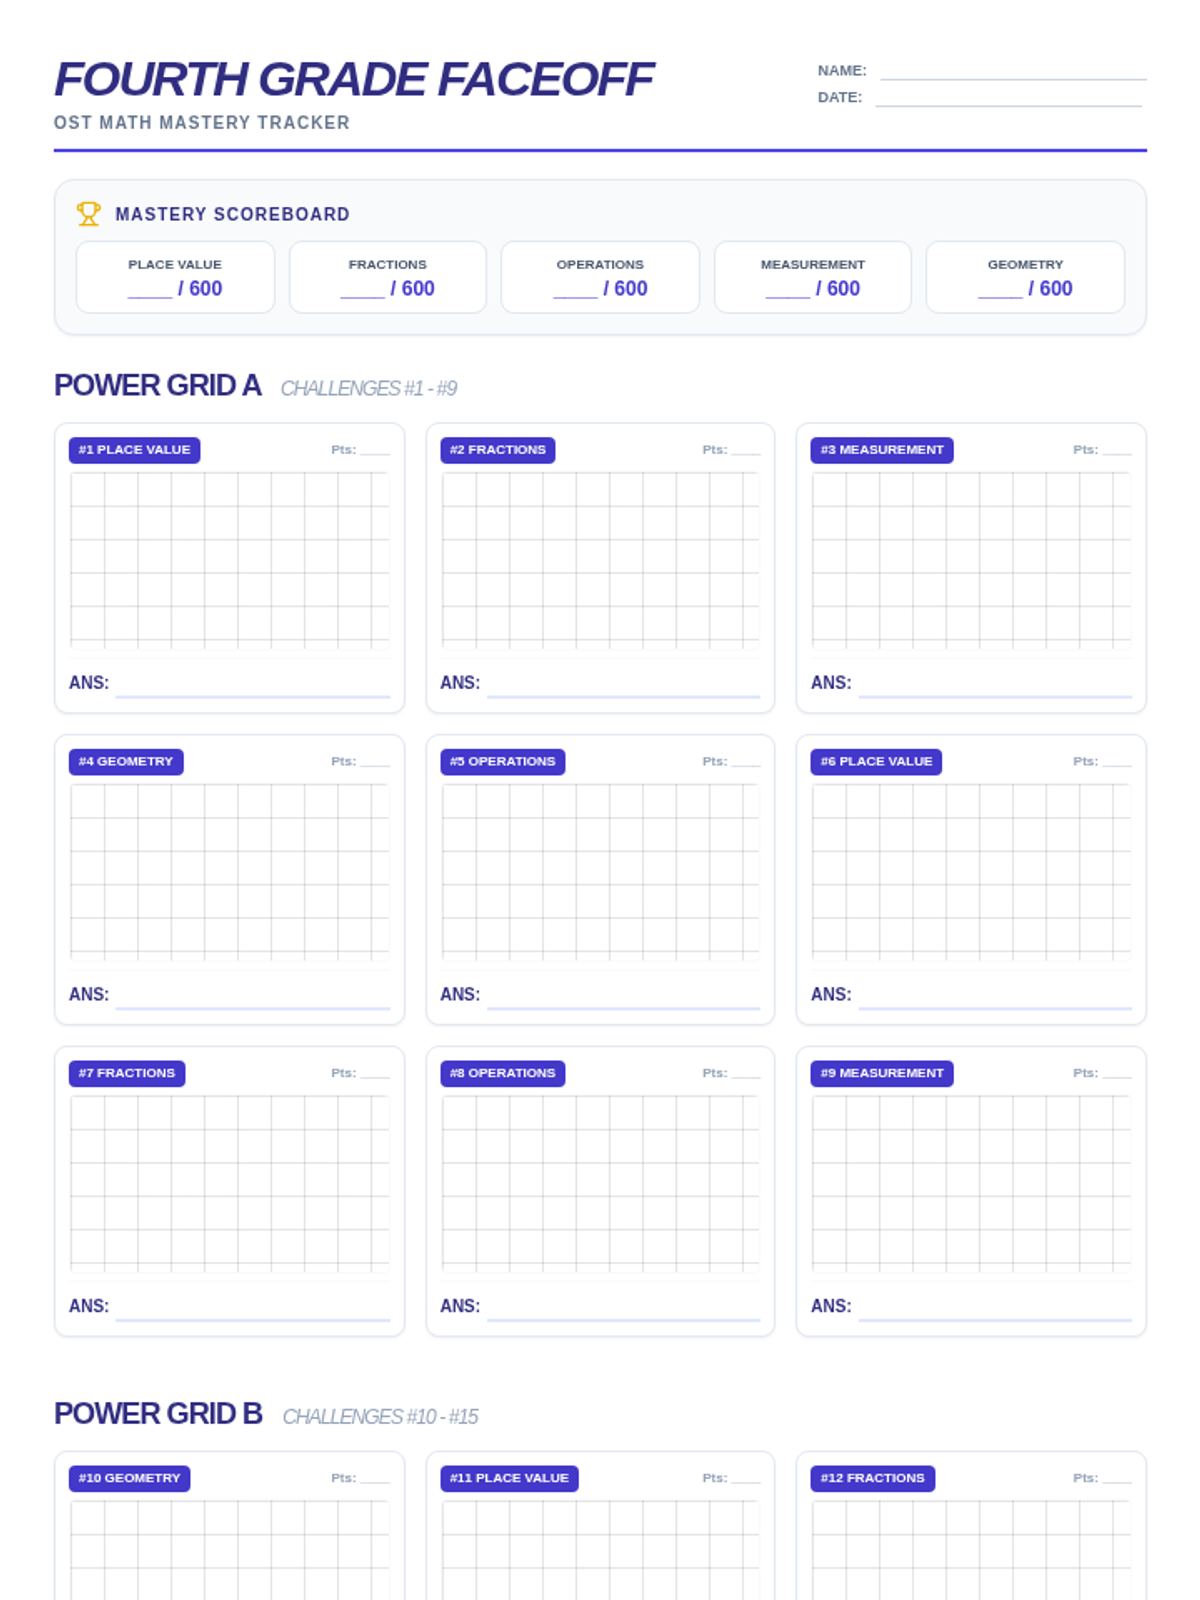
Task: Select the Operations score box
Action: pyautogui.click(x=600, y=277)
